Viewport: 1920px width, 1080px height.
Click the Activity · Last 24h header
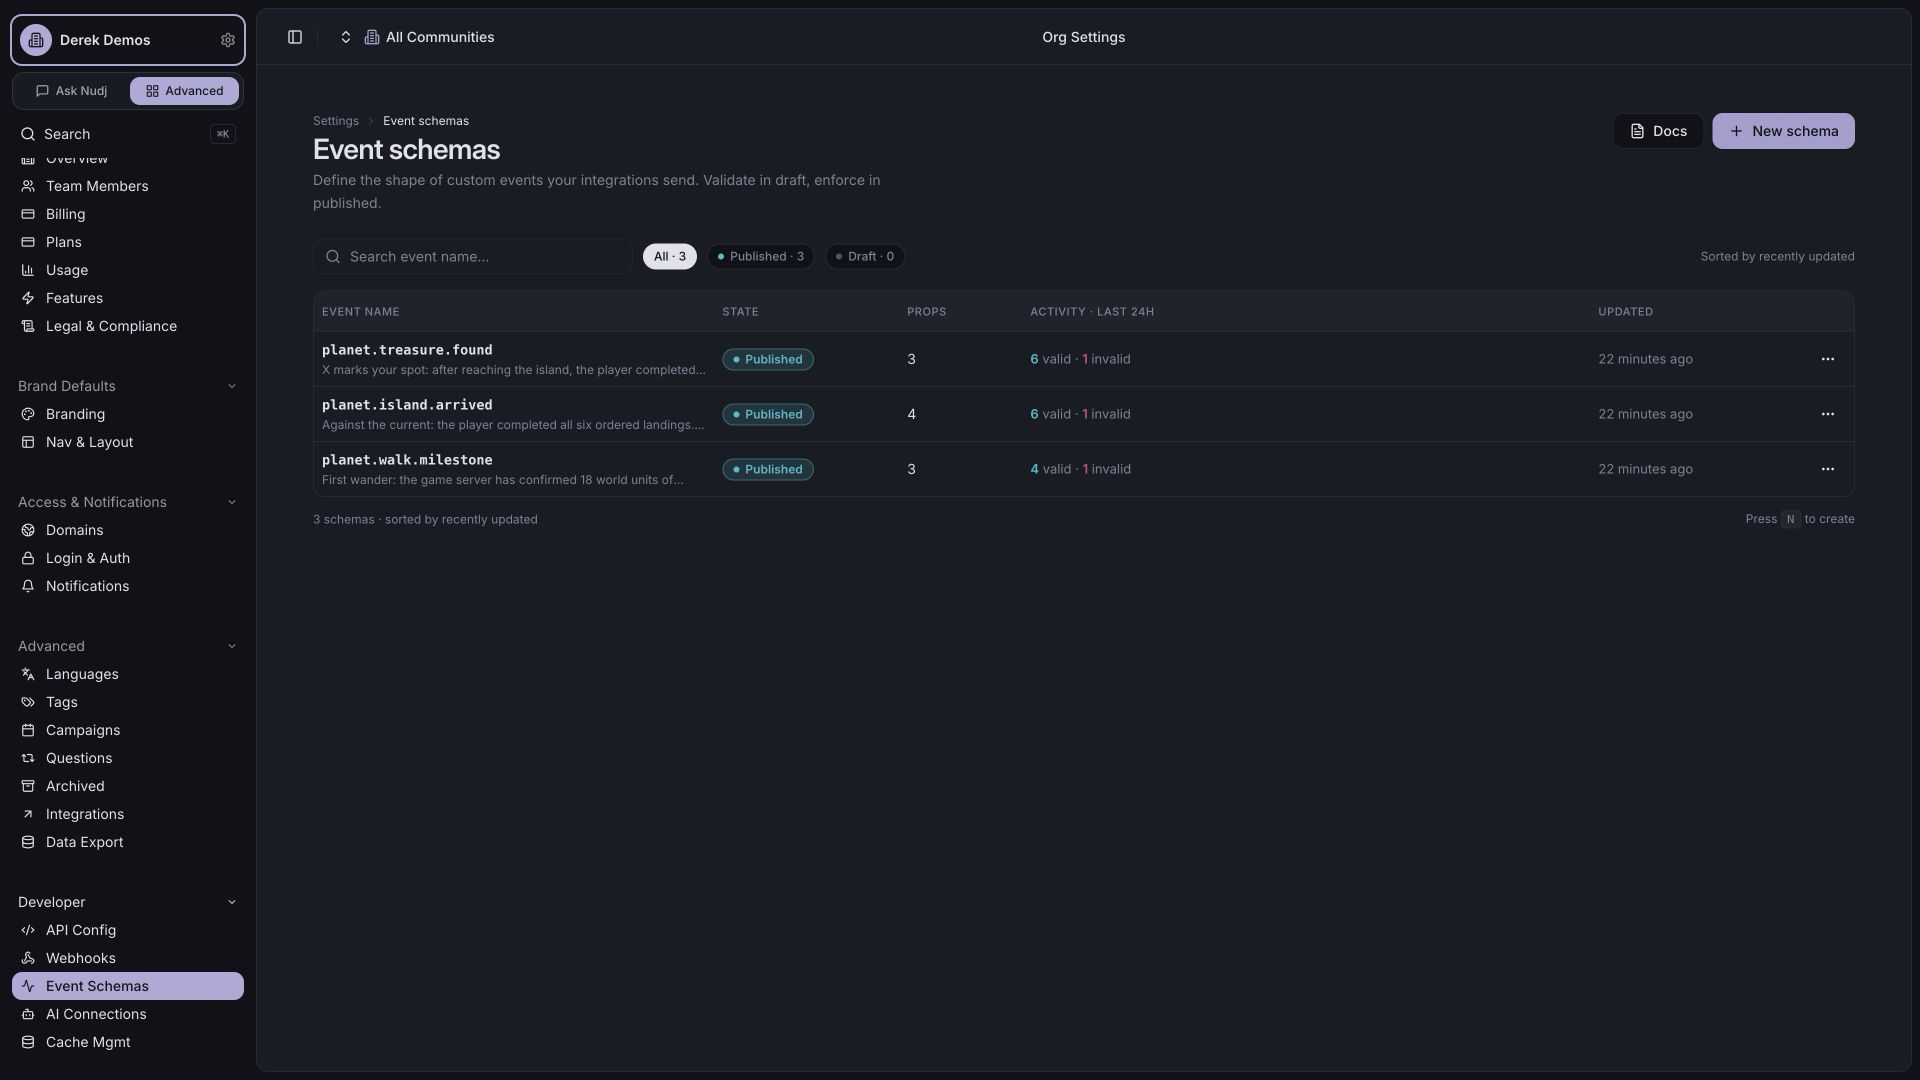pos(1092,312)
